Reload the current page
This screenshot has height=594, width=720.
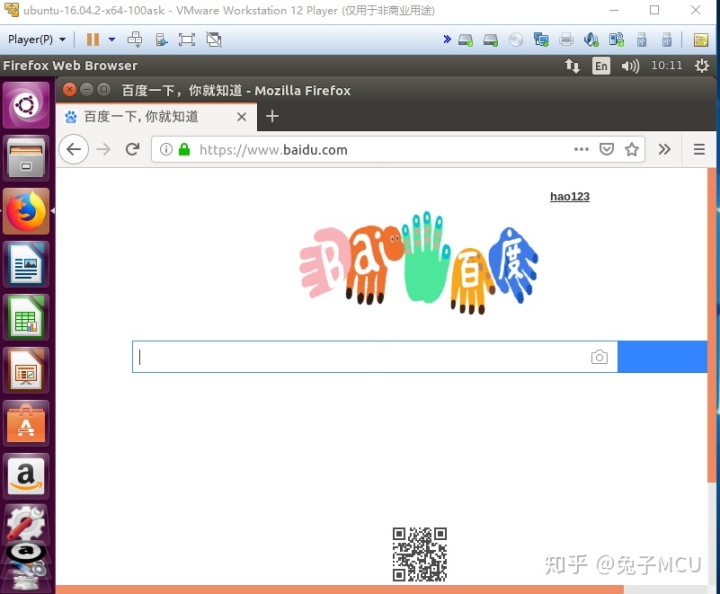coord(133,149)
